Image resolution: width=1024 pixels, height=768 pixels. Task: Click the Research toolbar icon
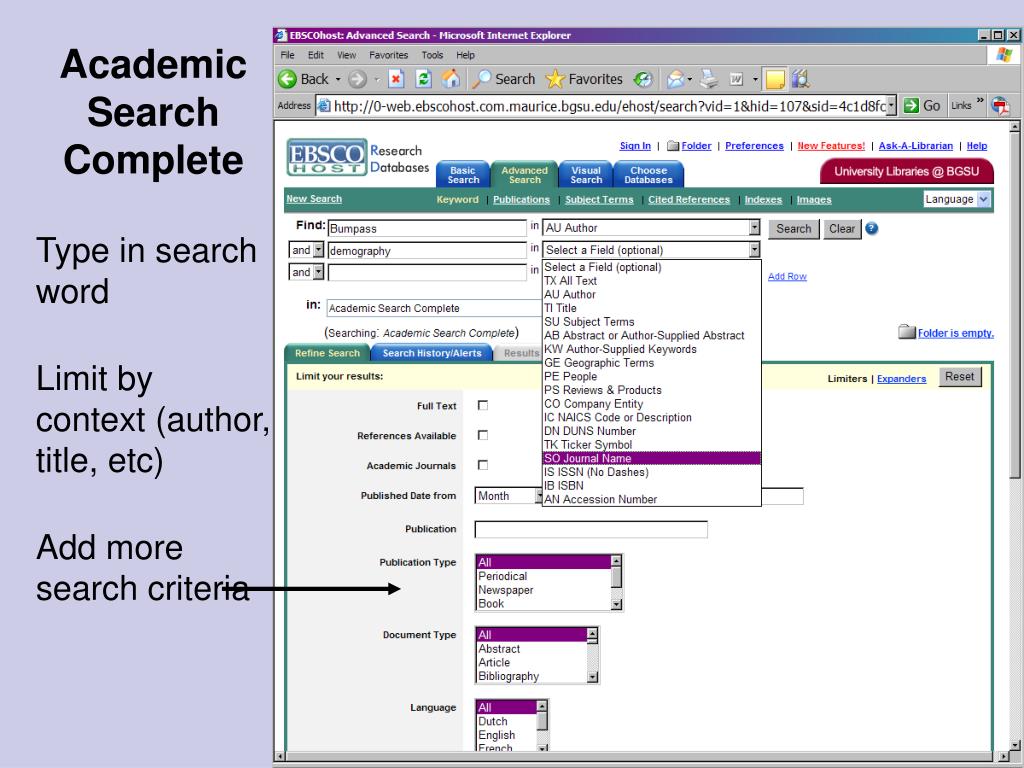point(801,79)
